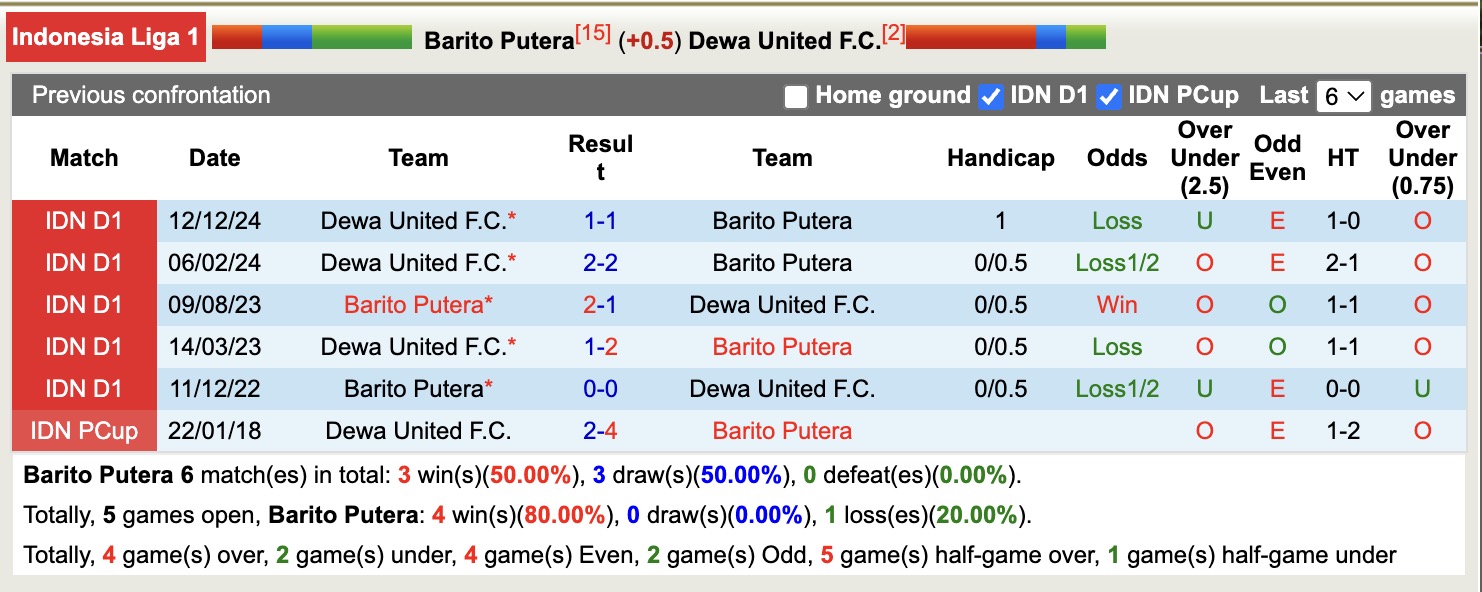Click the Handicap column header
This screenshot has height=592, width=1482.
coord(999,158)
